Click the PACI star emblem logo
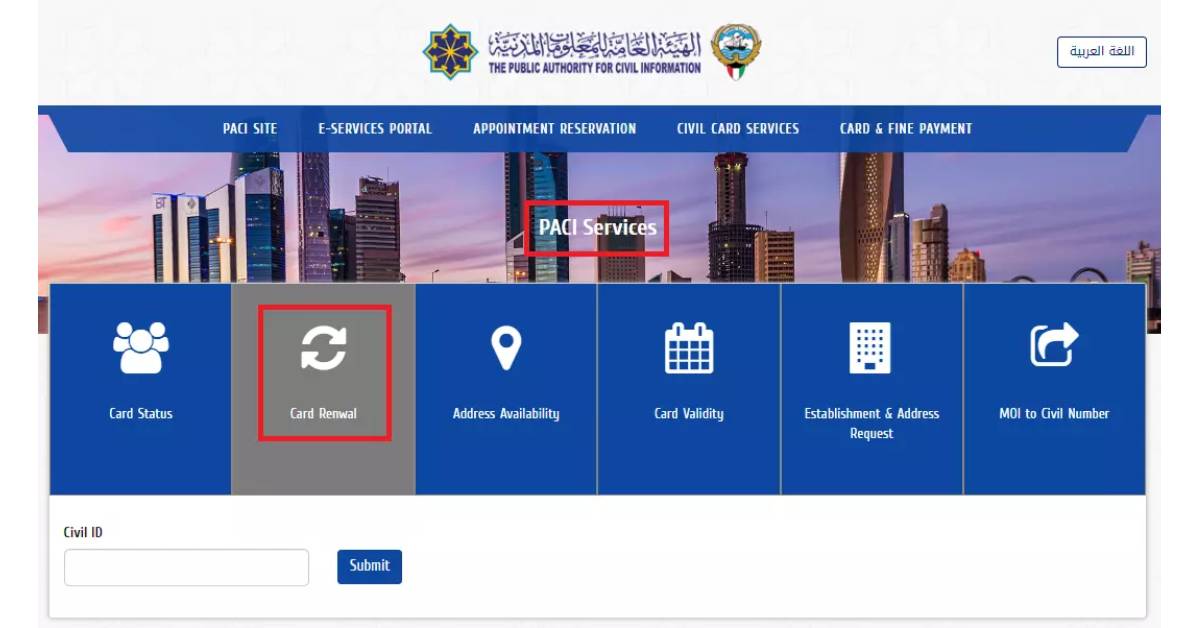Viewport: 1200px width, 628px height. tap(451, 52)
